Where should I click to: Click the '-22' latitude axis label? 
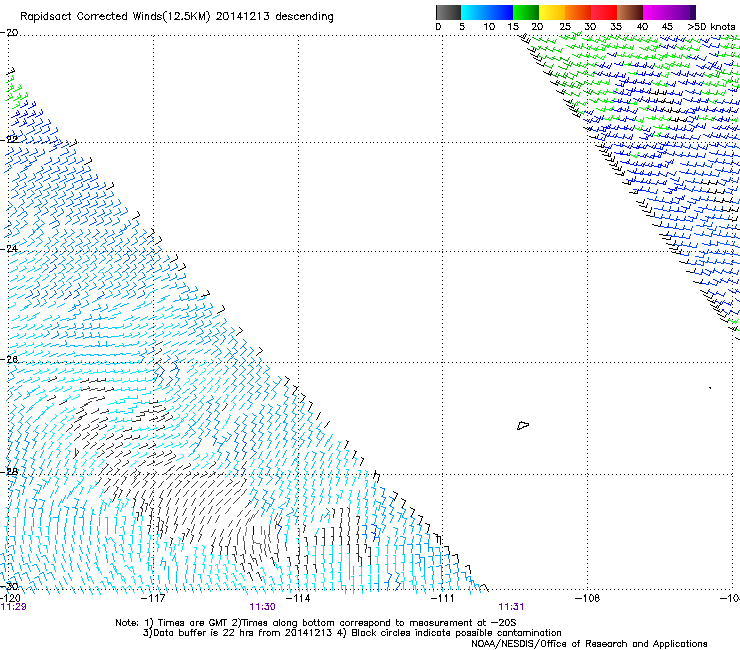pyautogui.click(x=9, y=139)
